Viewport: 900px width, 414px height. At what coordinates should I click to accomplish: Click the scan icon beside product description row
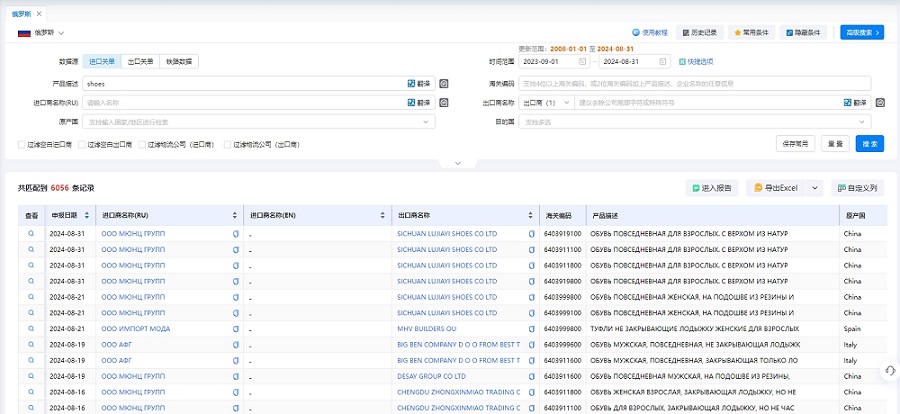[x=444, y=84]
